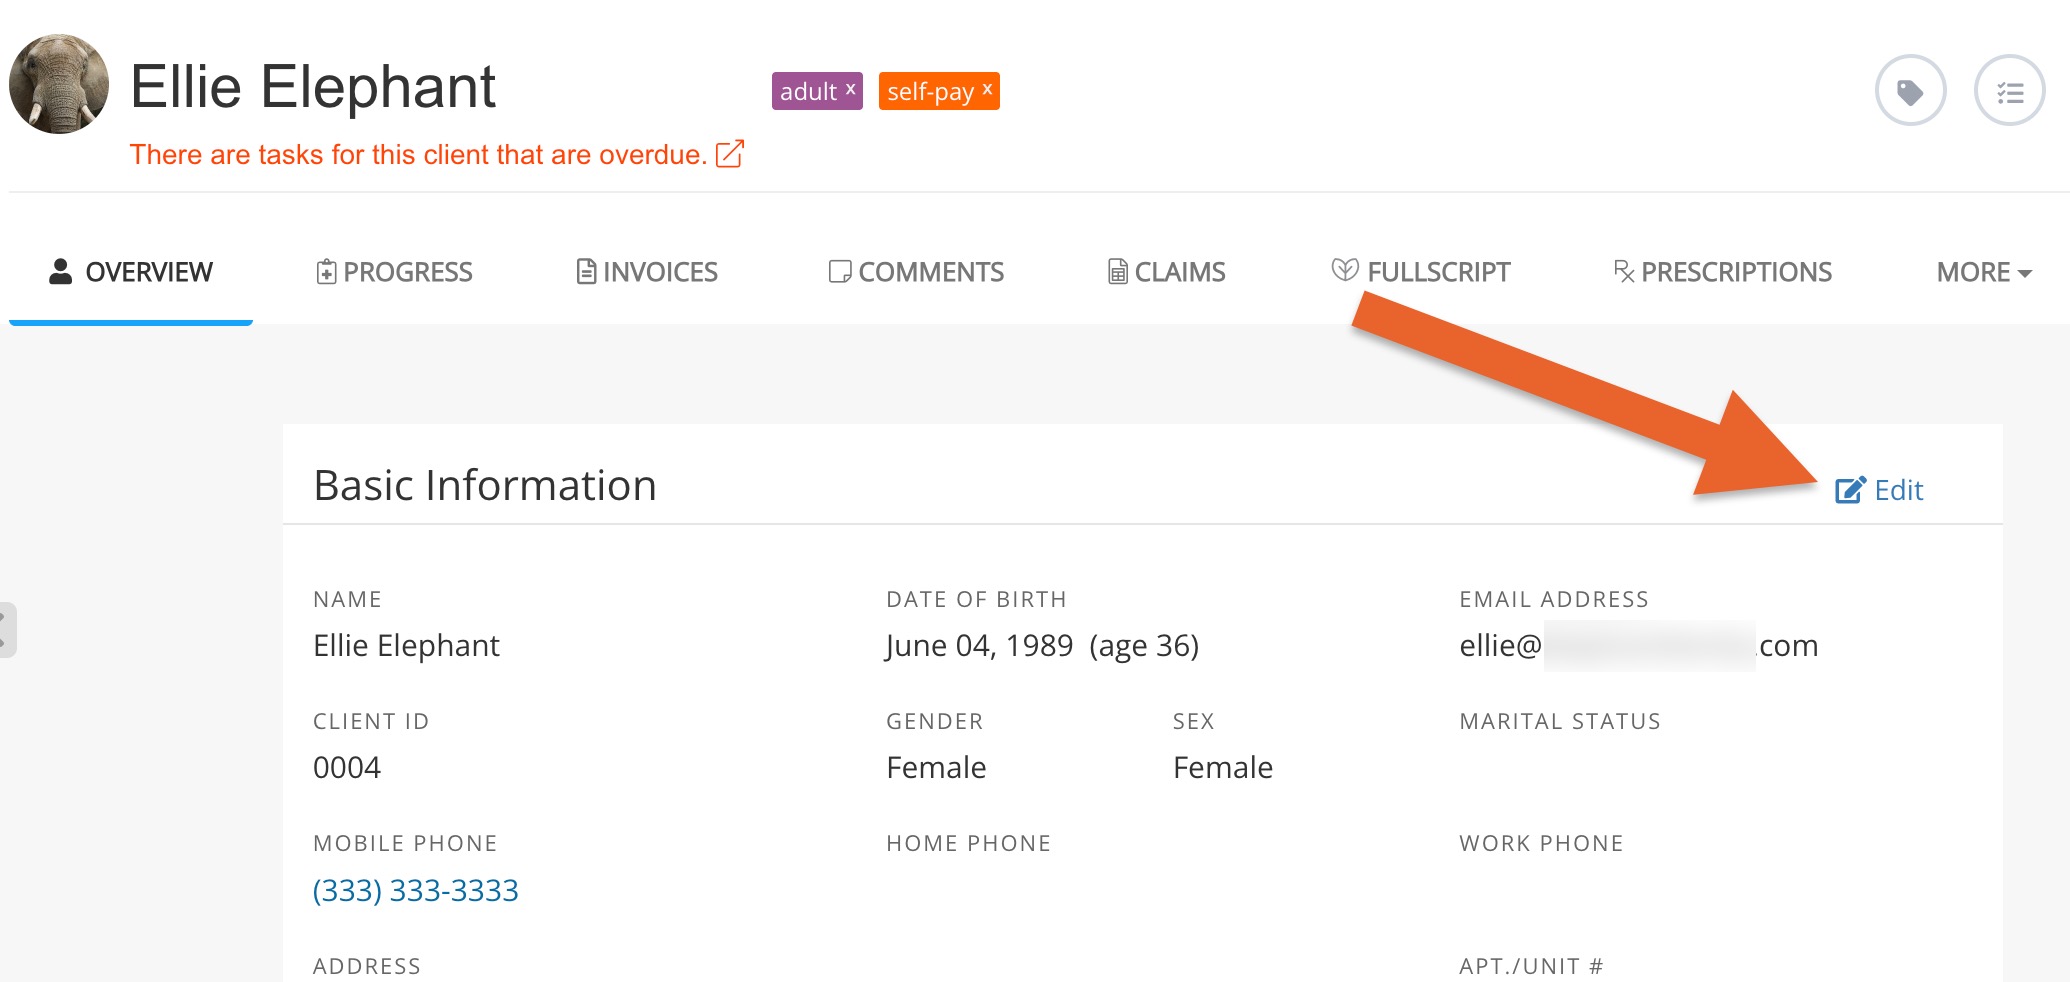Open overdue tasks external link icon

[730, 154]
